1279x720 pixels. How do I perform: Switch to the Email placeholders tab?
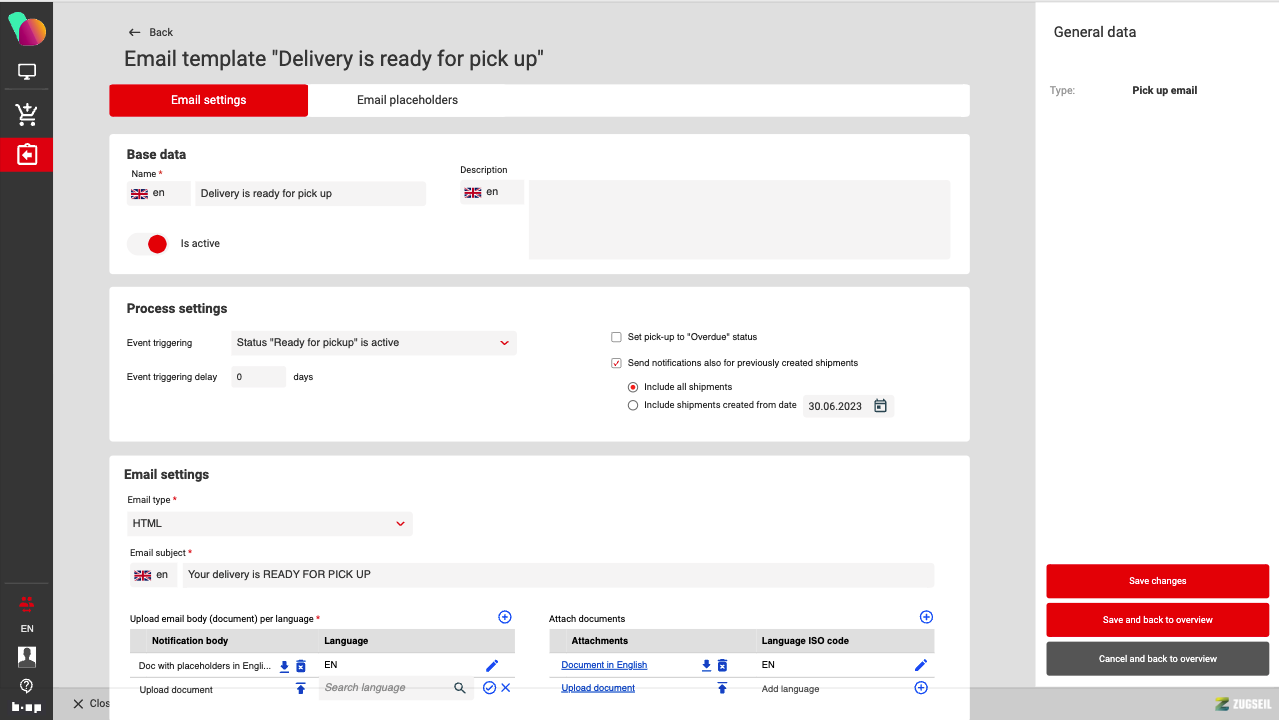click(x=407, y=100)
